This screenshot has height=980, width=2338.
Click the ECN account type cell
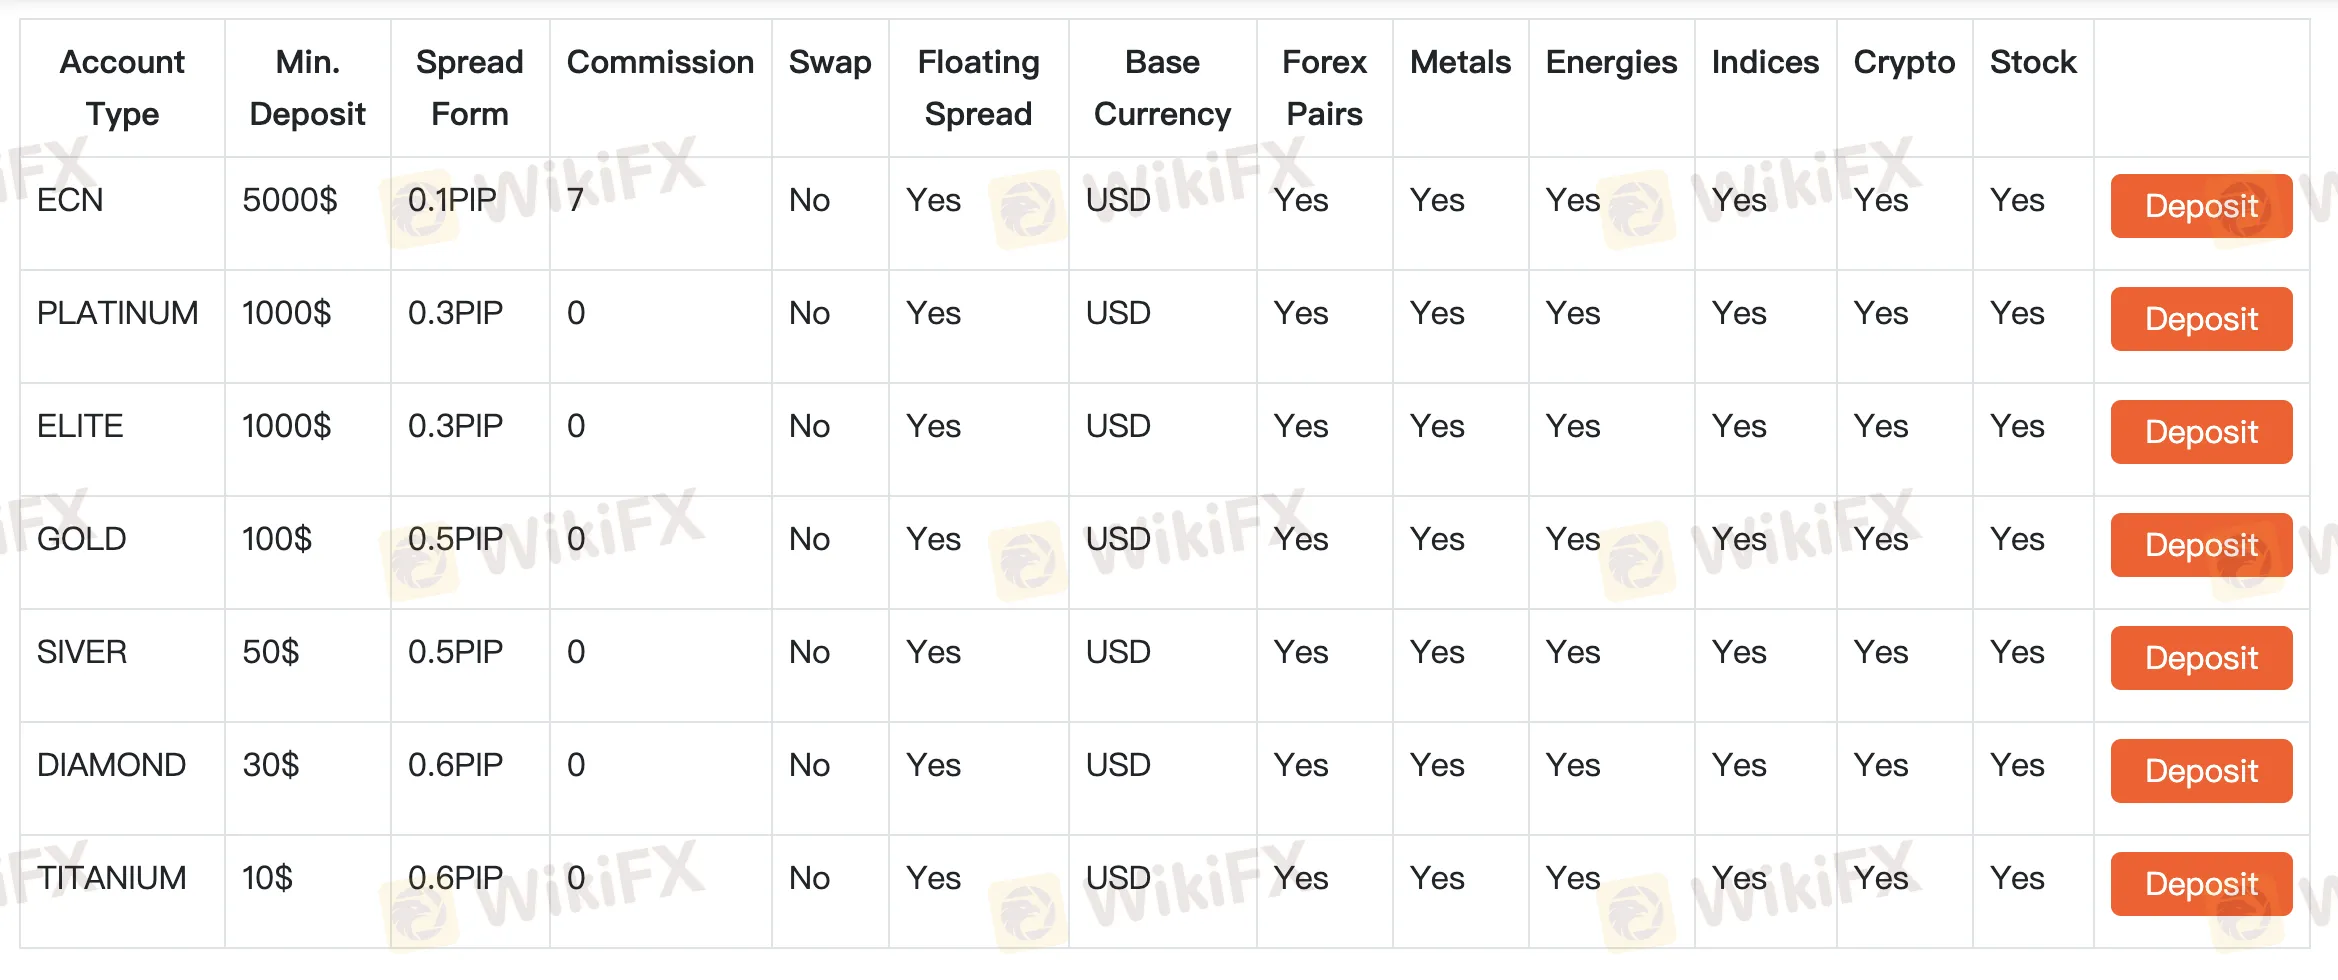[x=70, y=200]
